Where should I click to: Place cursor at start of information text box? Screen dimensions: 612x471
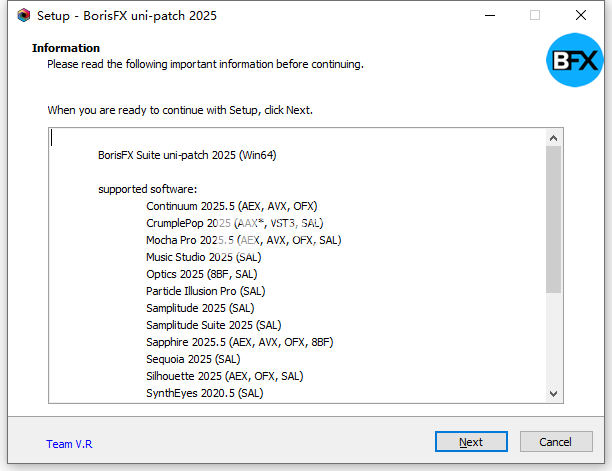(x=53, y=139)
